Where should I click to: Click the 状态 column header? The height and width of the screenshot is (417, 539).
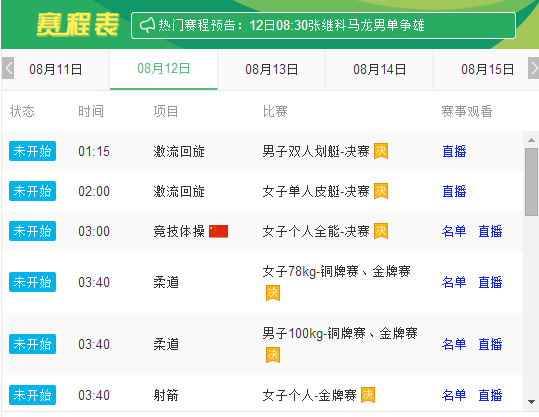coord(22,111)
